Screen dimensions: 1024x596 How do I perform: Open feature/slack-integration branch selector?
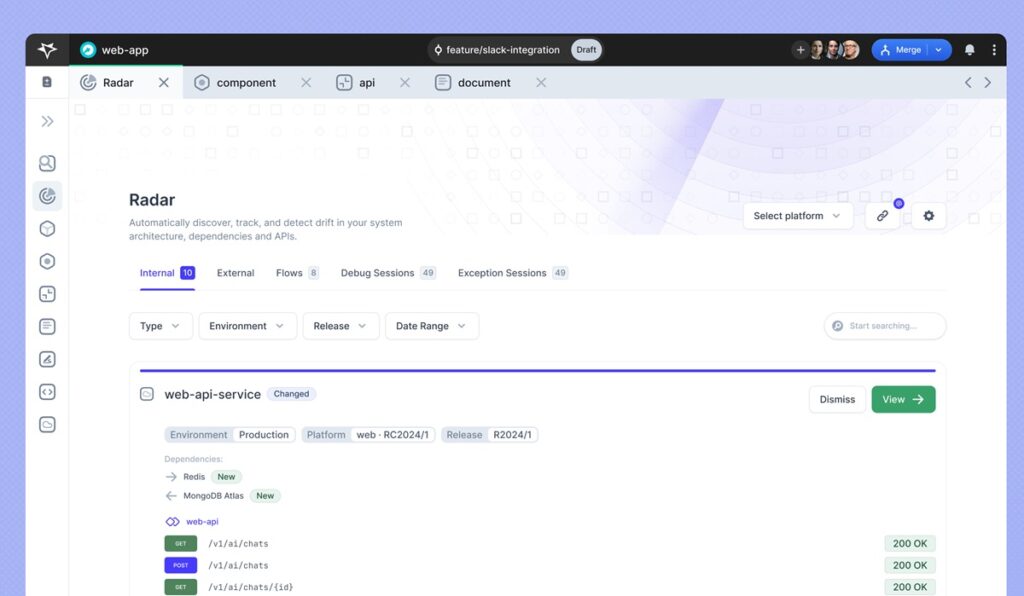(x=497, y=50)
